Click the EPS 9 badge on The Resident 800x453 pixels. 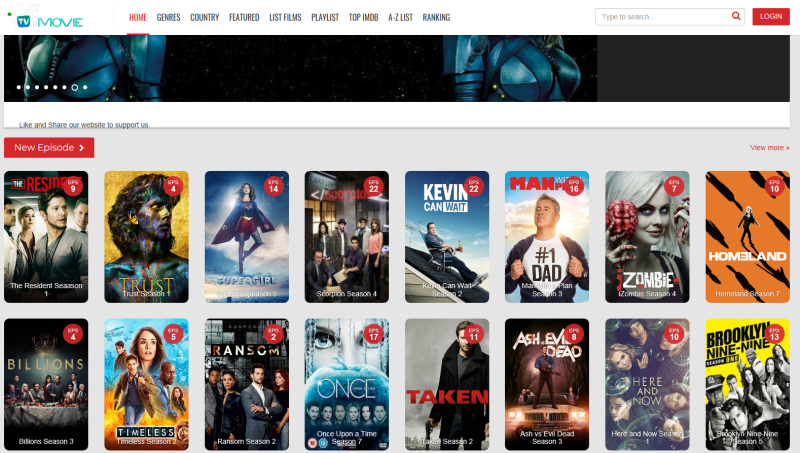(x=73, y=186)
